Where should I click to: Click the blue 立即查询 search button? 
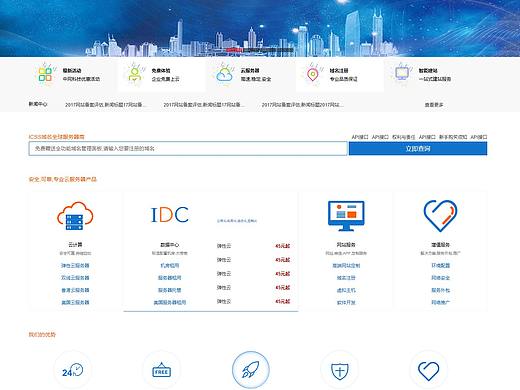point(418,148)
